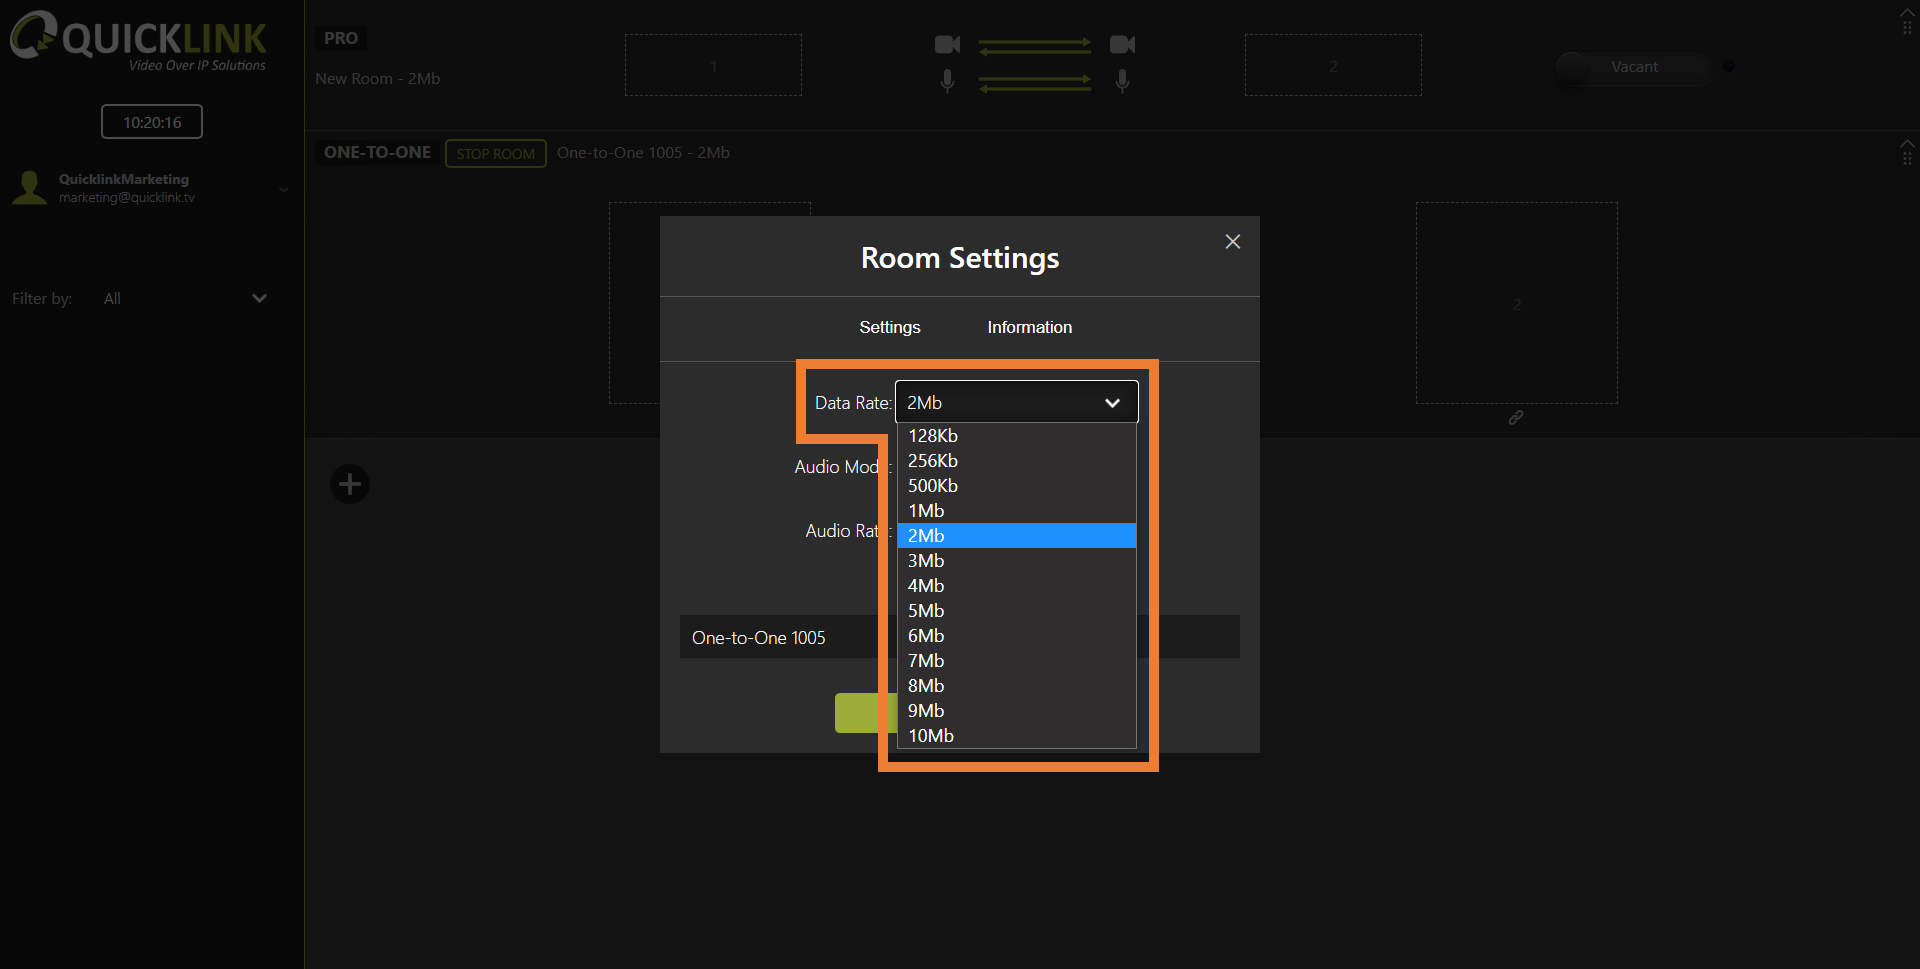Click the right camera icon

click(1122, 45)
